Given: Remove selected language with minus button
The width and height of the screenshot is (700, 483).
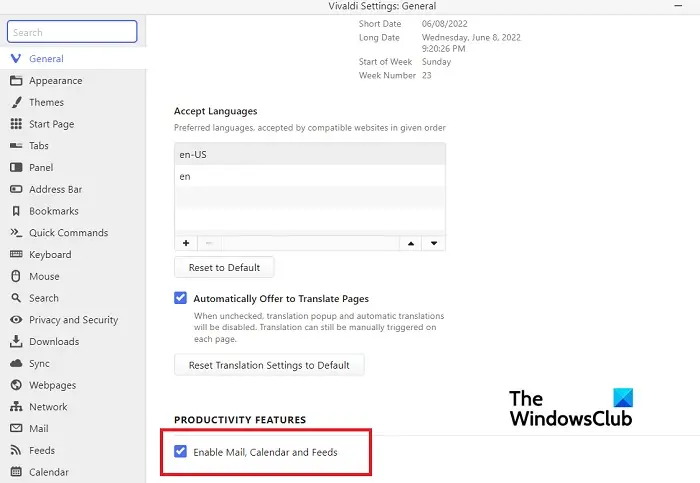Looking at the screenshot, I should pyautogui.click(x=209, y=243).
